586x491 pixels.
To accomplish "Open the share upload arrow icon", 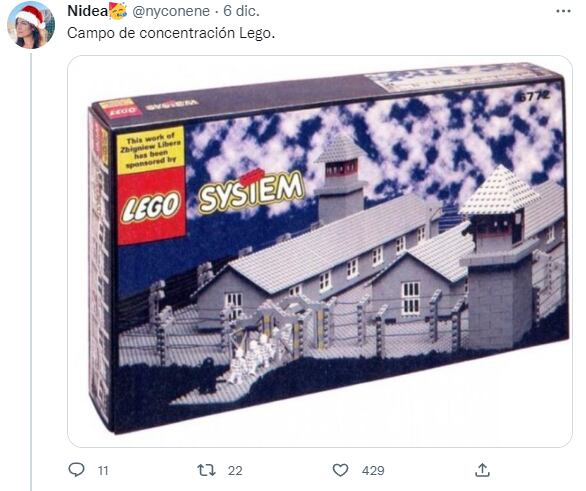I will point(482,470).
